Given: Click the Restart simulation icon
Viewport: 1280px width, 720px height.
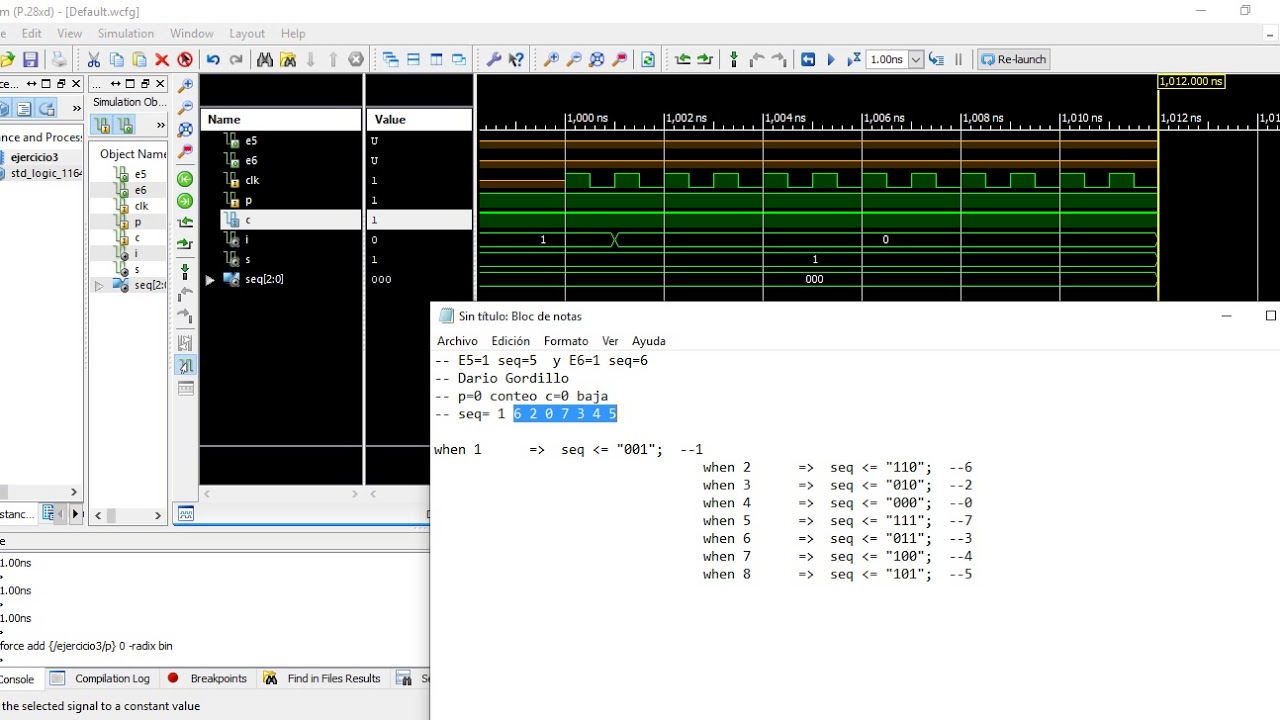Looking at the screenshot, I should point(808,60).
